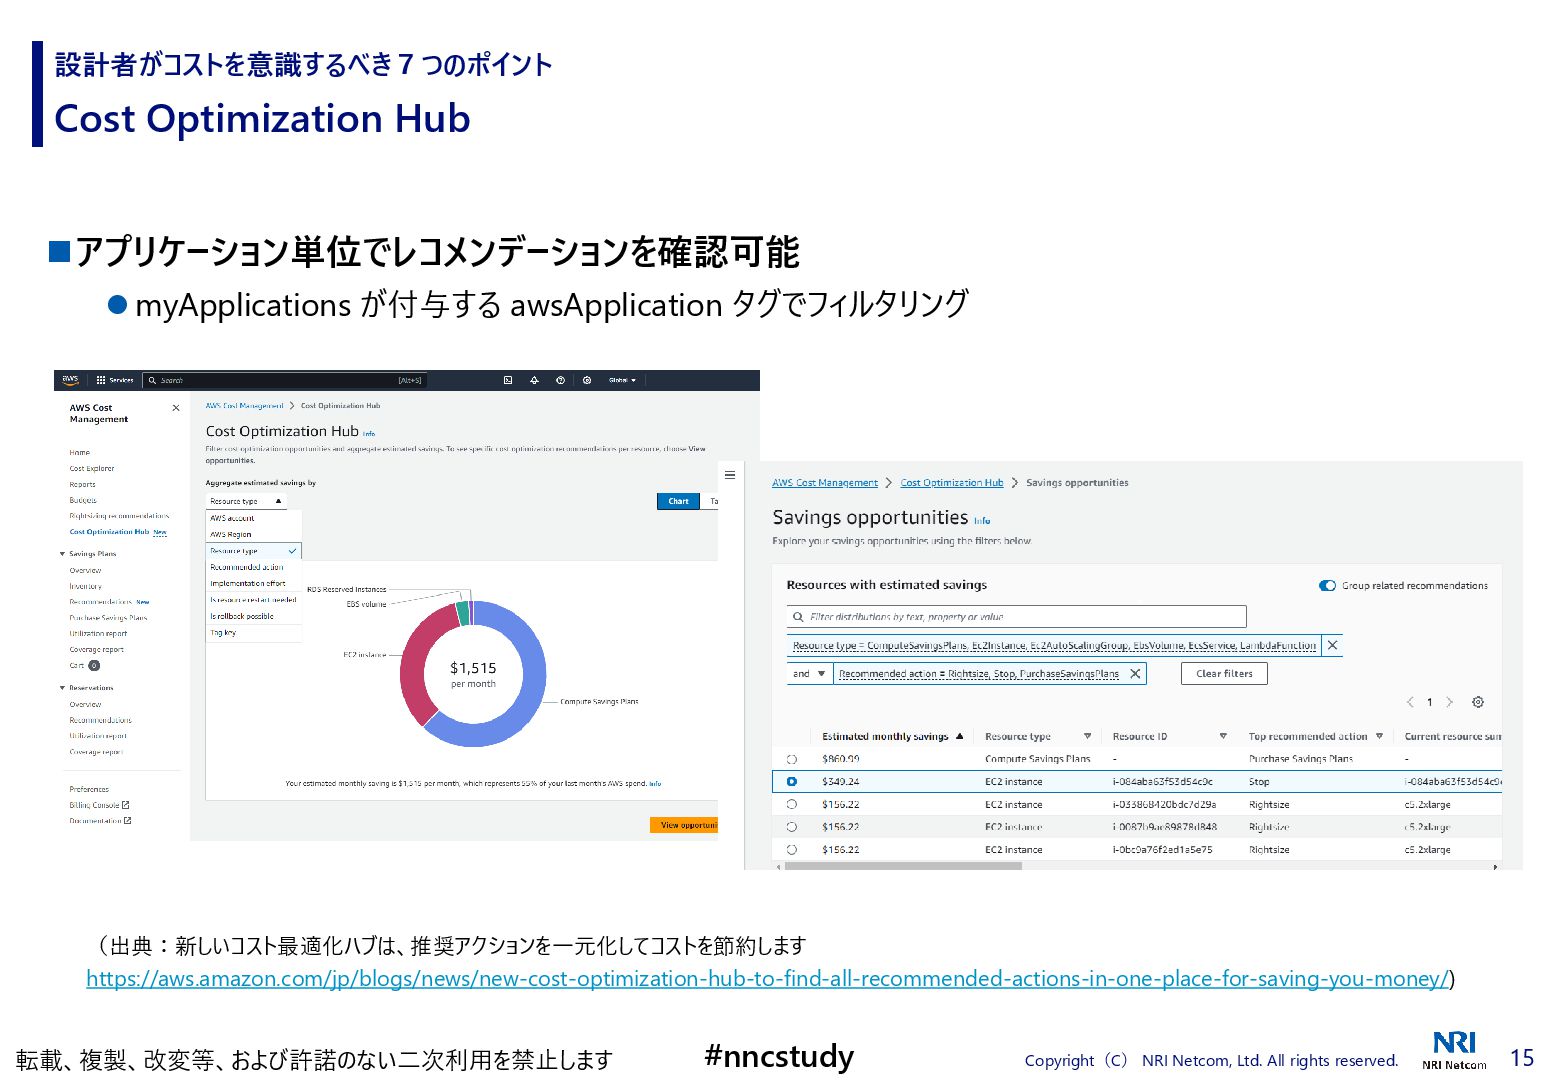Click the Top recommended action column sort arrow
Image resolution: width=1560 pixels, height=1080 pixels.
(1379, 736)
